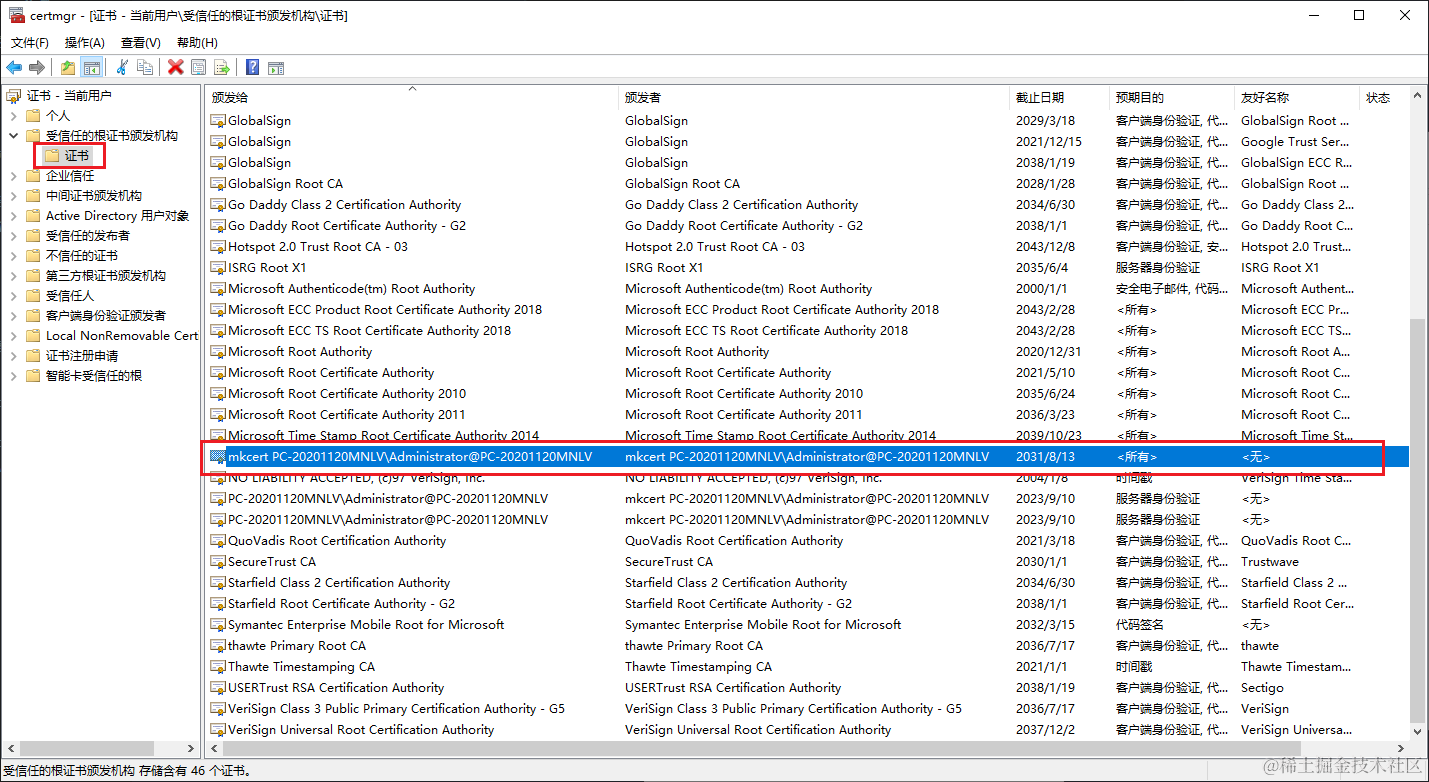Click right arrow of certificate list horizontal scrollbar
Viewport: 1429px width, 782px height.
pyautogui.click(x=1402, y=748)
